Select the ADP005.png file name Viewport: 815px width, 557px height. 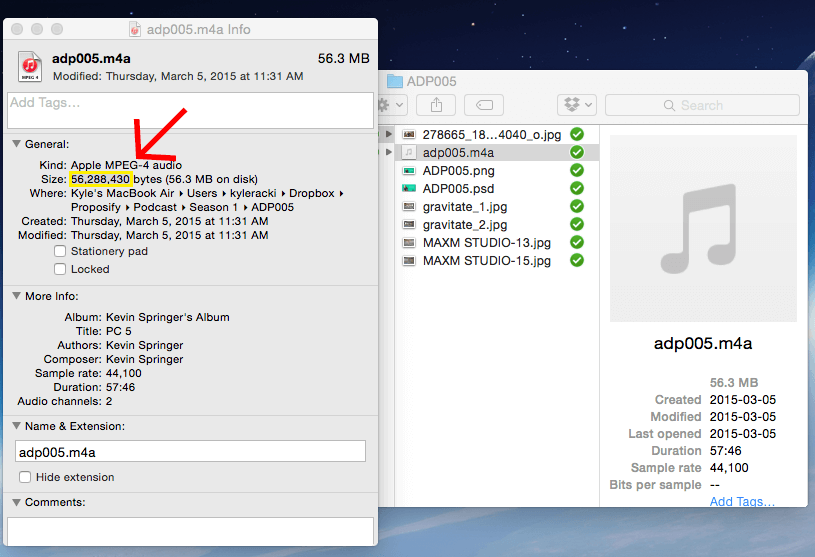(x=458, y=170)
